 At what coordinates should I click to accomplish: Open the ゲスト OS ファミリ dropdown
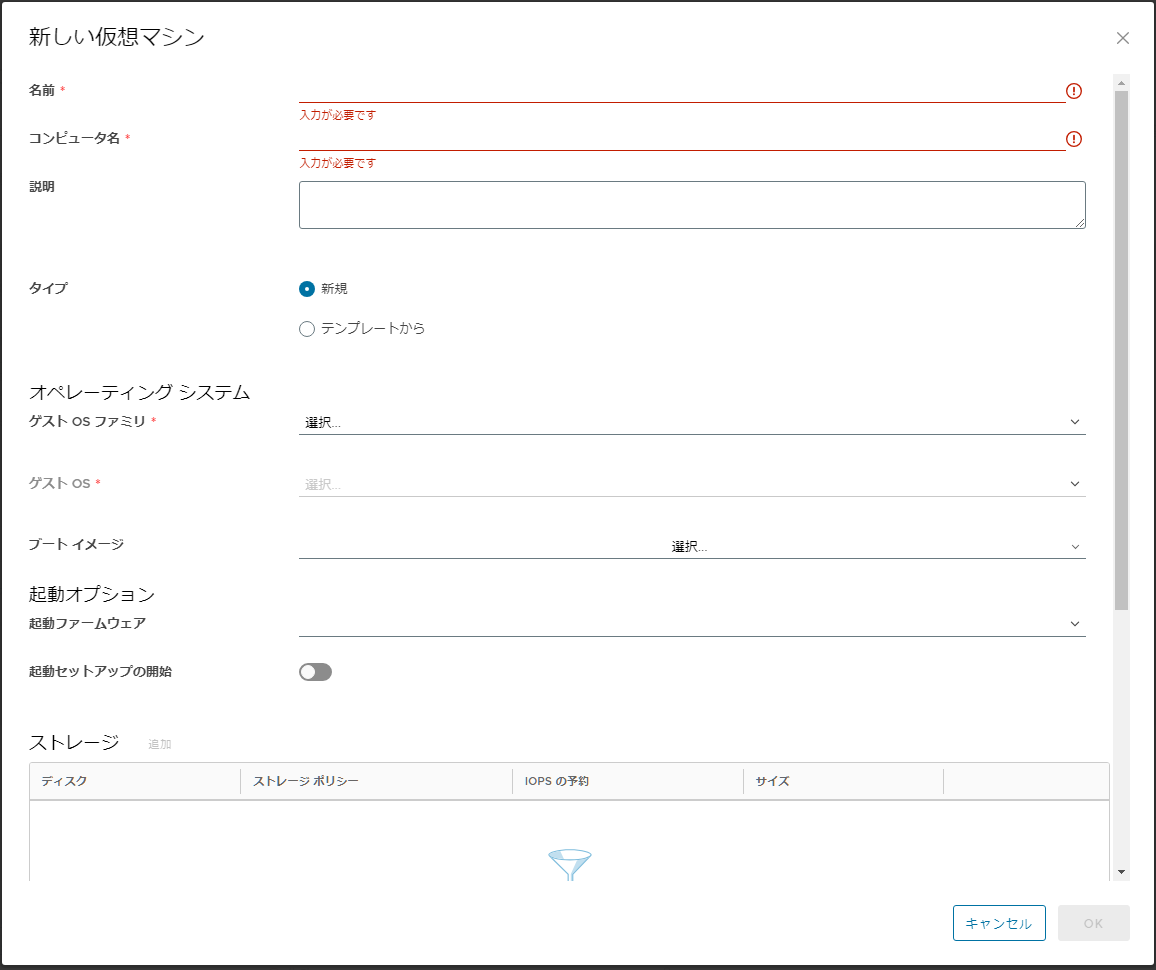point(692,422)
